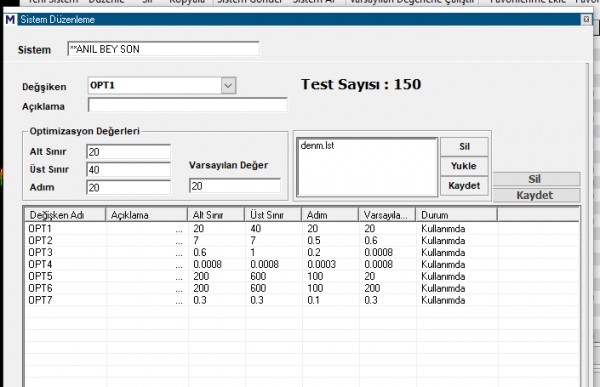Click the ellipsis in the OPT7 row
The height and width of the screenshot is (387, 600).
coord(179,302)
